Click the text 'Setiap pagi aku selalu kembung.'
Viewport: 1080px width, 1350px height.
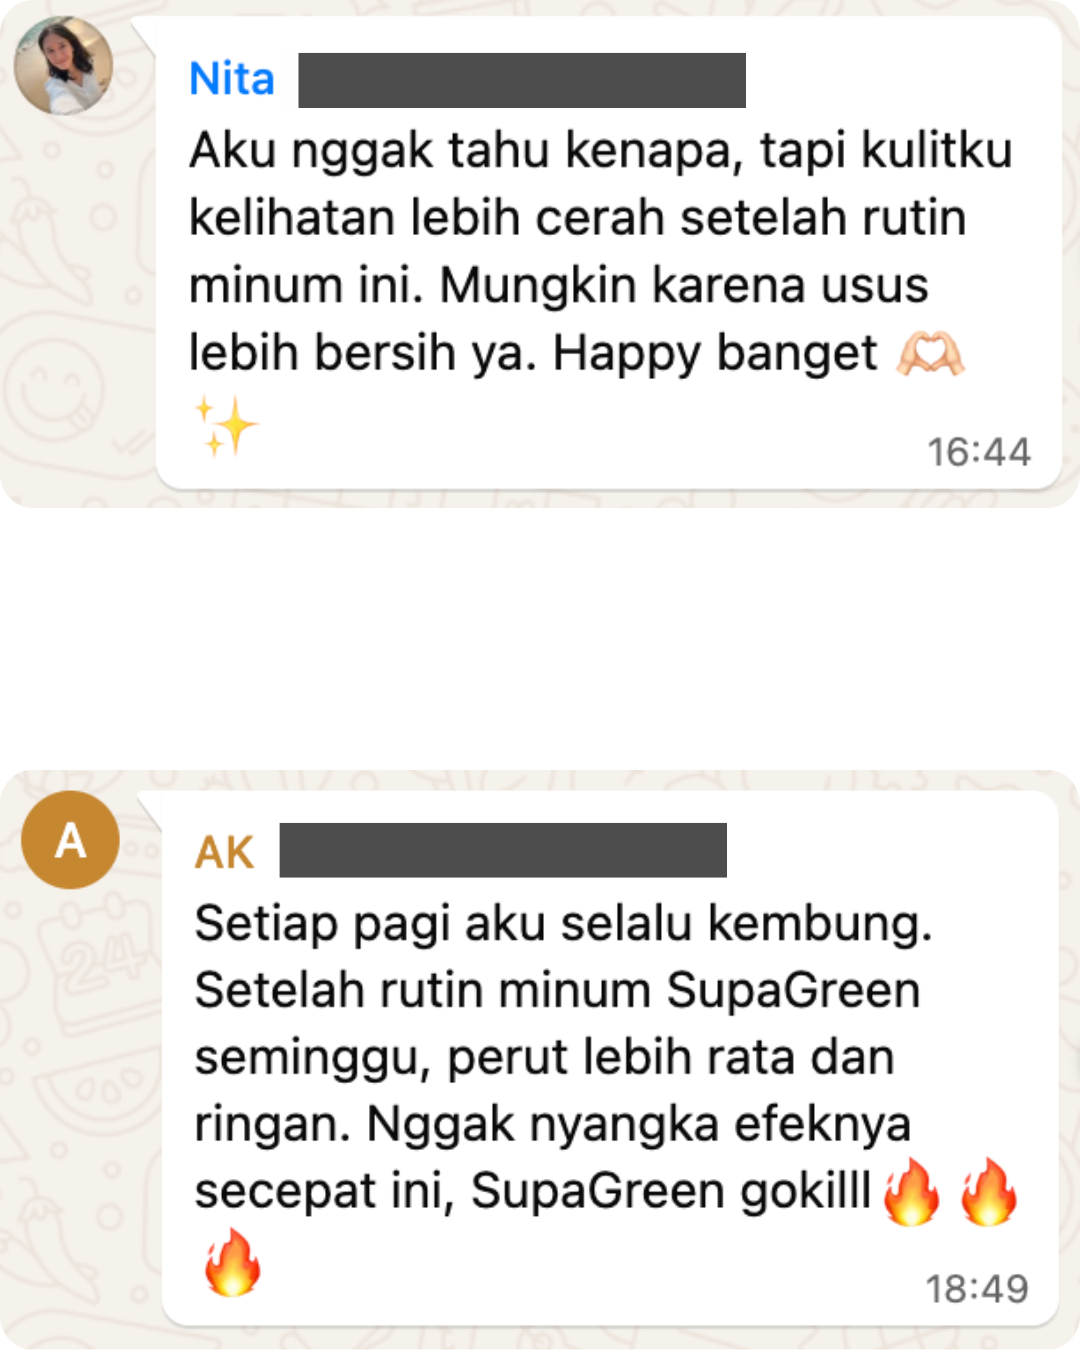pos(563,923)
